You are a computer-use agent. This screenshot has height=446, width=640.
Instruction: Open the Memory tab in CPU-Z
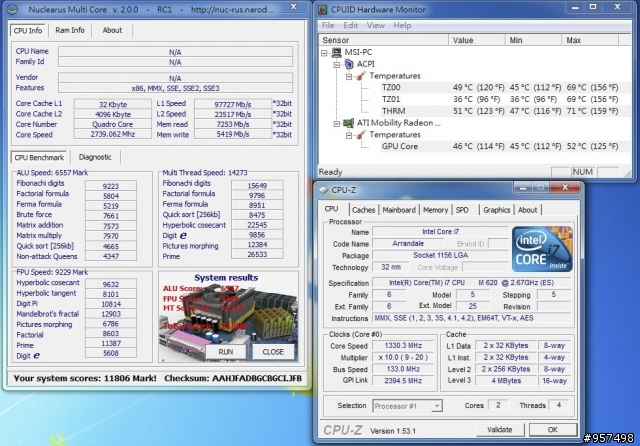[435, 210]
